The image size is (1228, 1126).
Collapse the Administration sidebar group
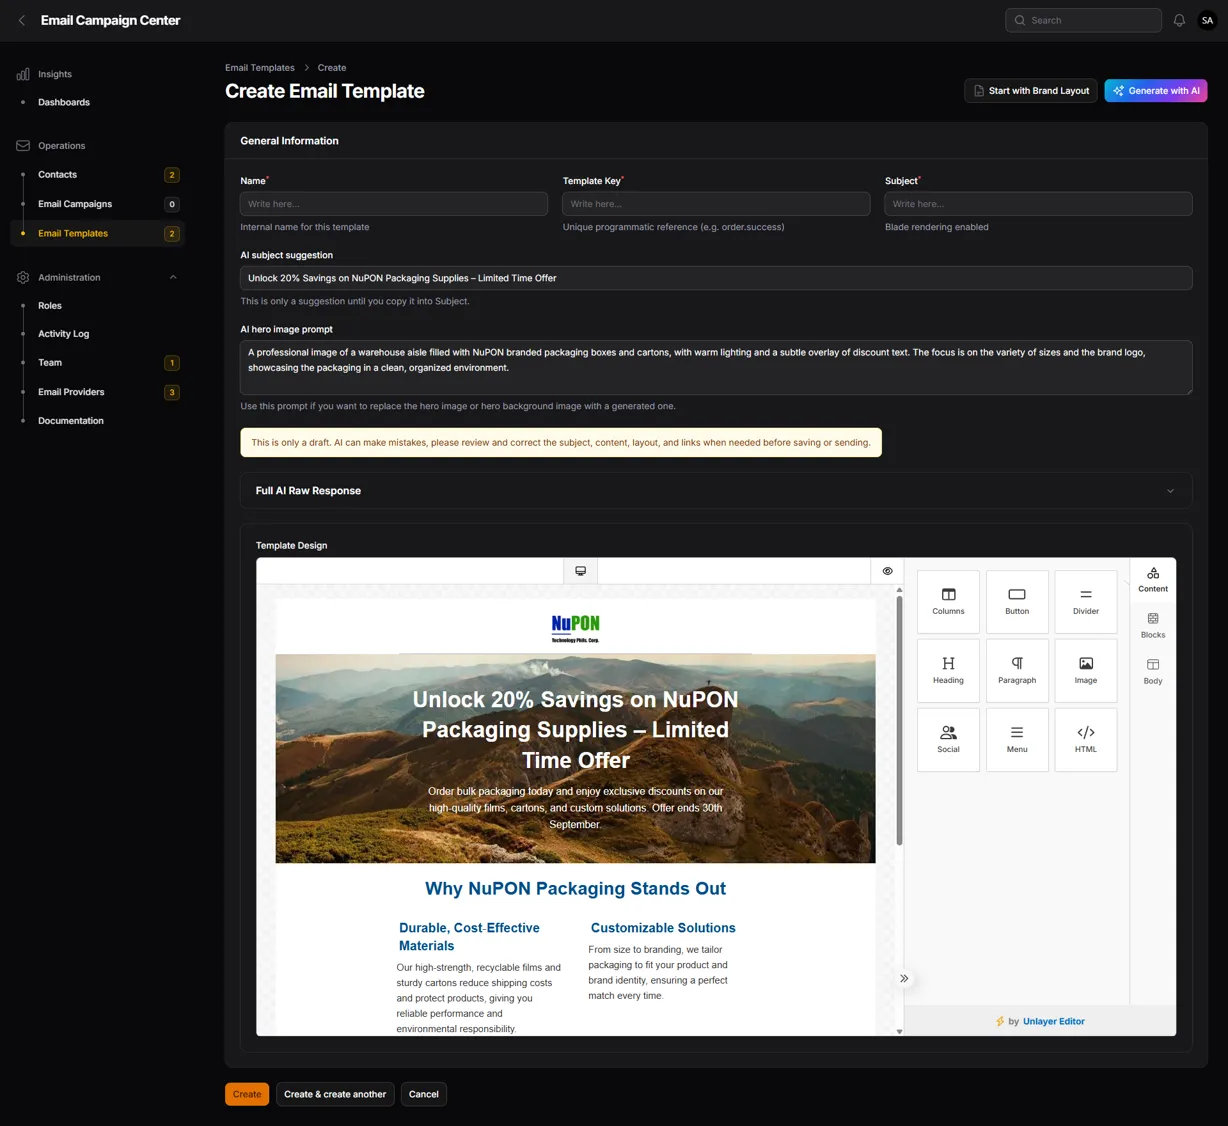click(x=173, y=277)
